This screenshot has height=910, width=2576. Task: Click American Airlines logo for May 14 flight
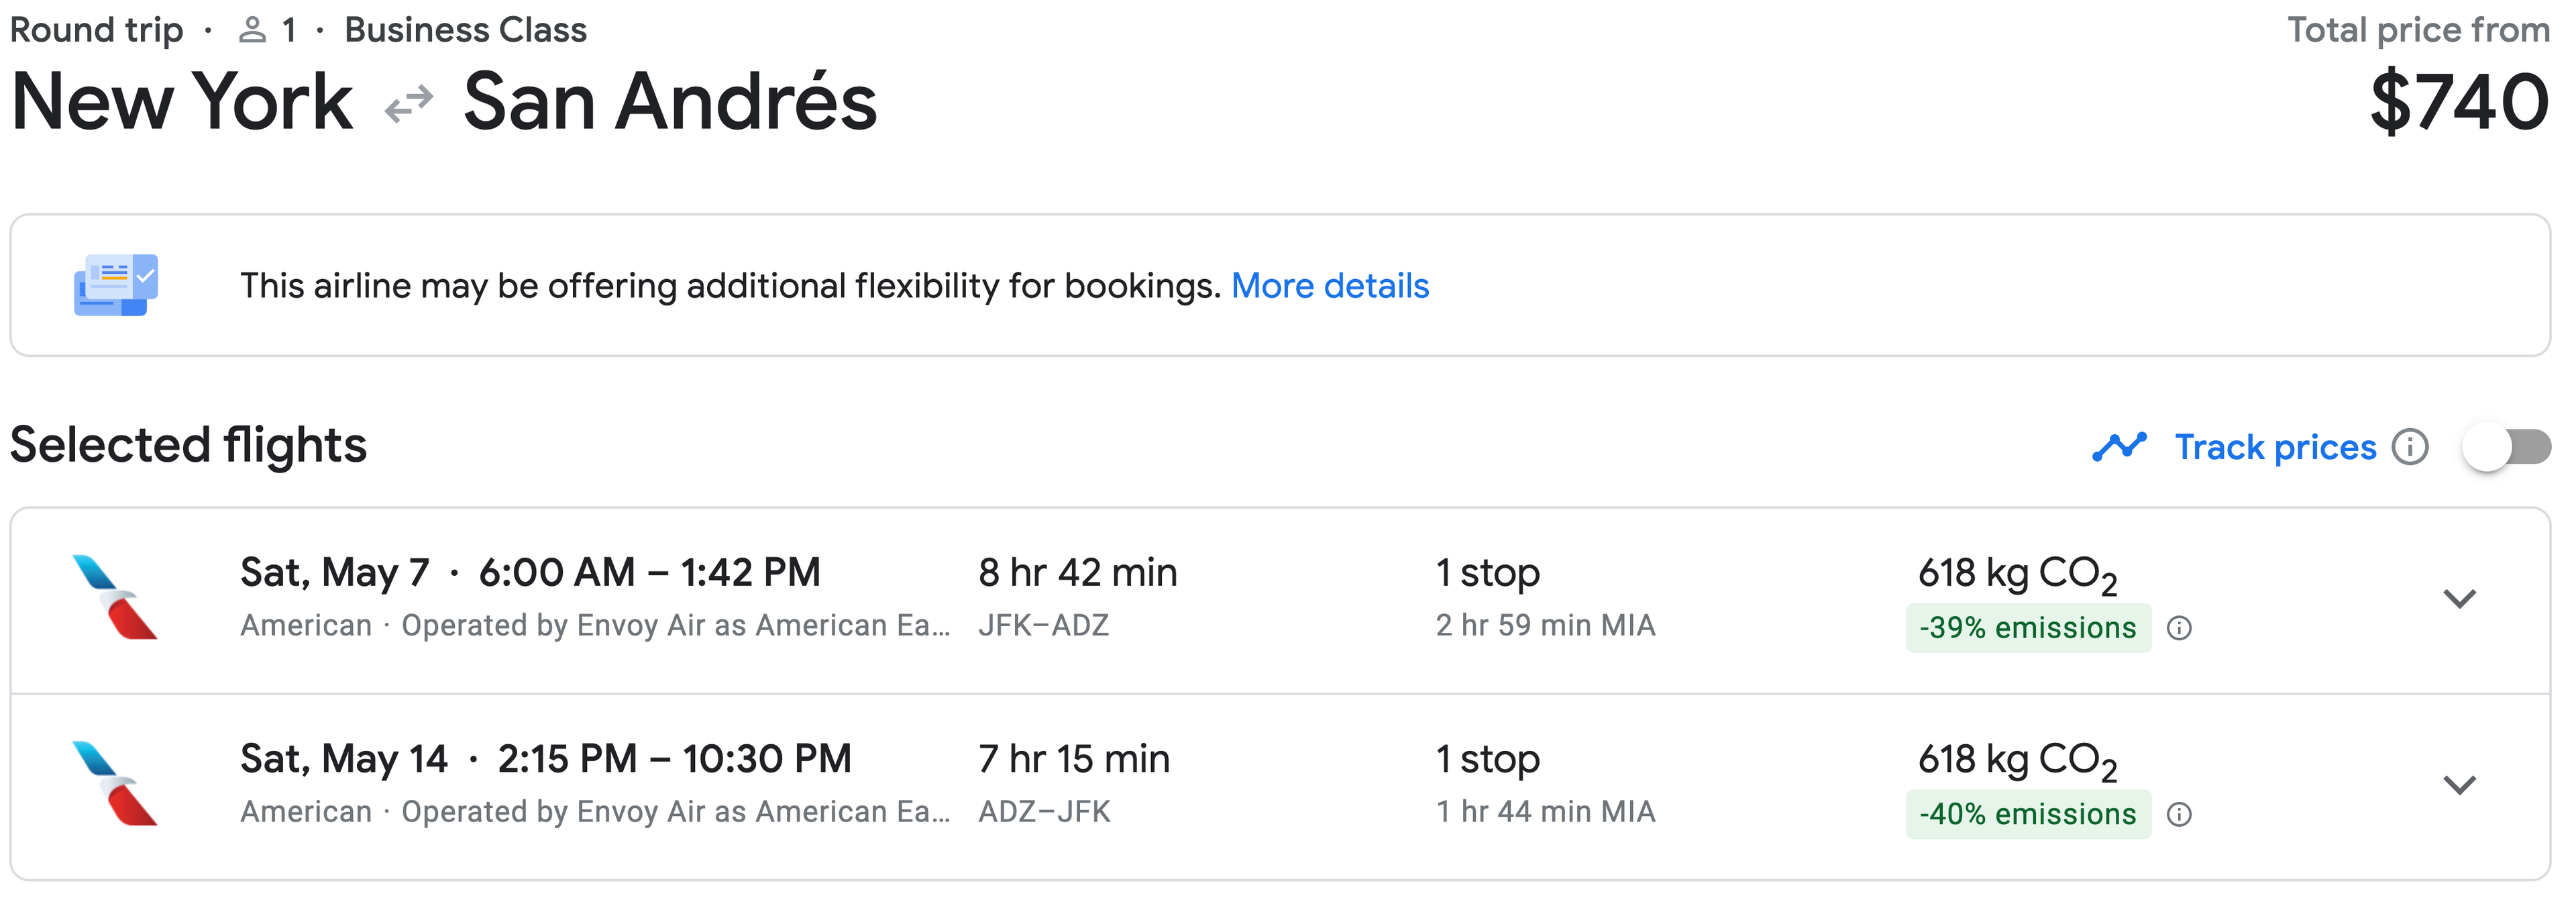[115, 783]
